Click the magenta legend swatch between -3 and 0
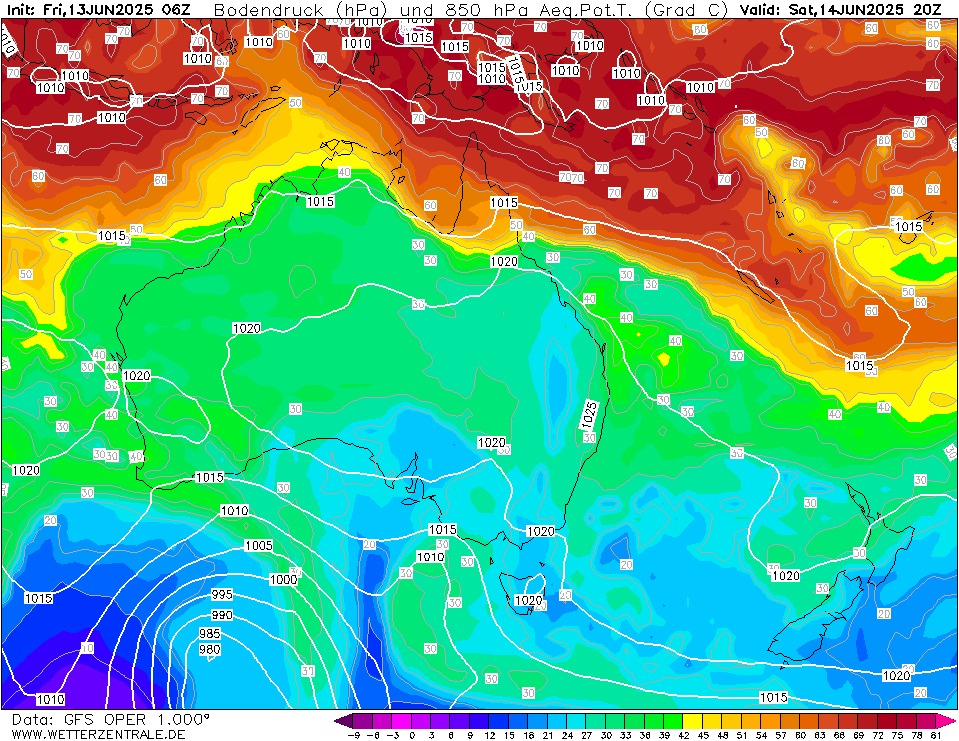This screenshot has width=959, height=741. 401,720
